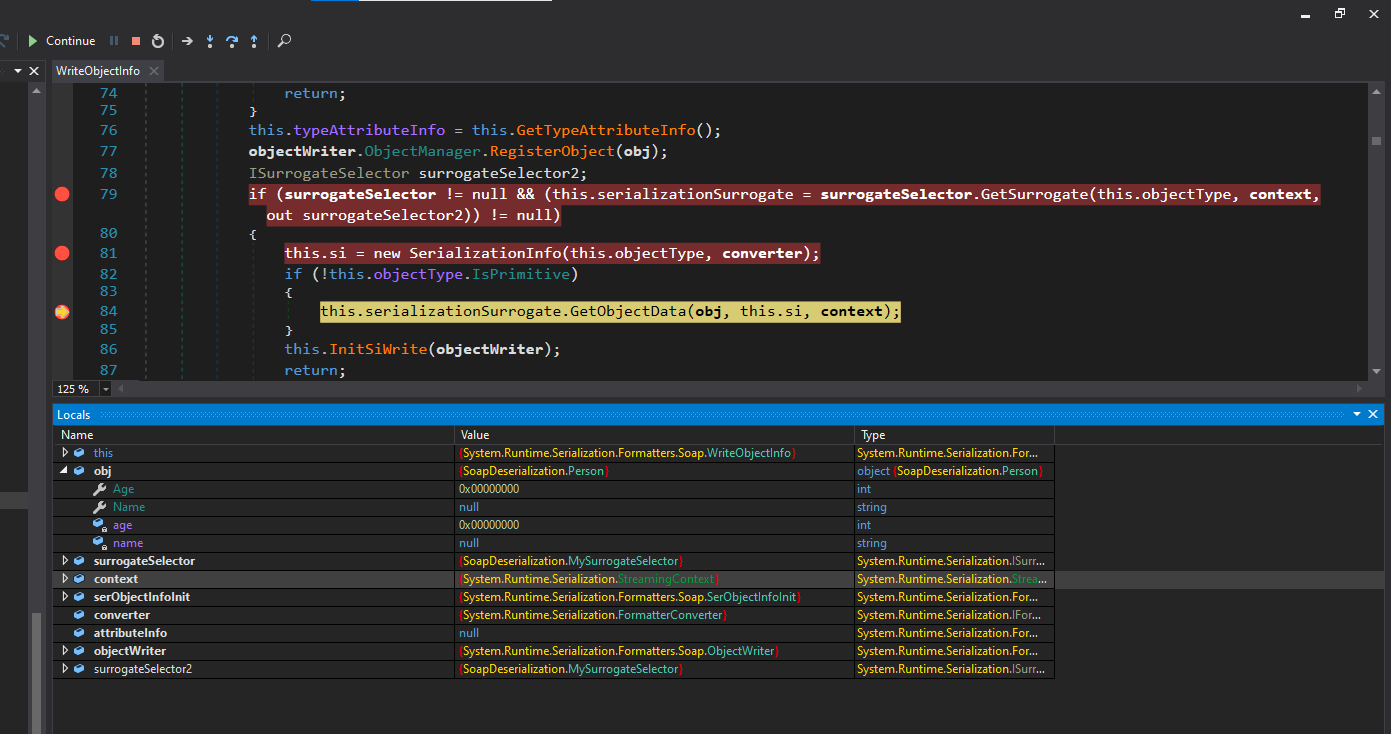1391x734 pixels.
Task: Expand the surrogateSelector2 variable
Action: (x=66, y=669)
